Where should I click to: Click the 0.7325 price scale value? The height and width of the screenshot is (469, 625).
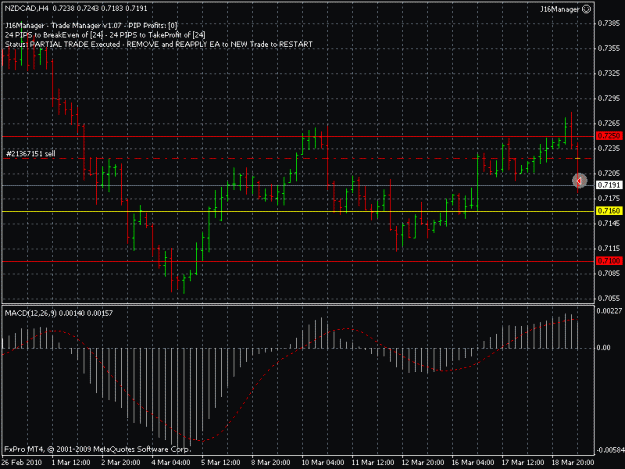point(609,73)
